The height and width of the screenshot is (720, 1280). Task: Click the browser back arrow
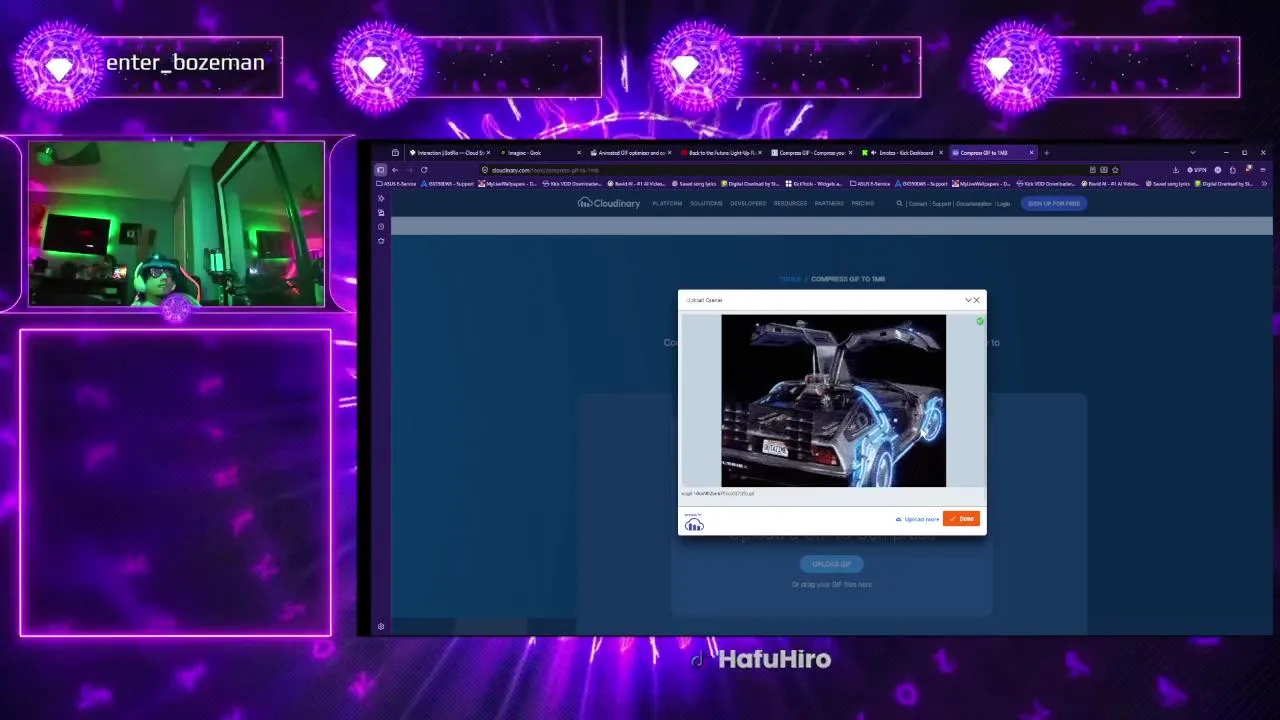394,170
